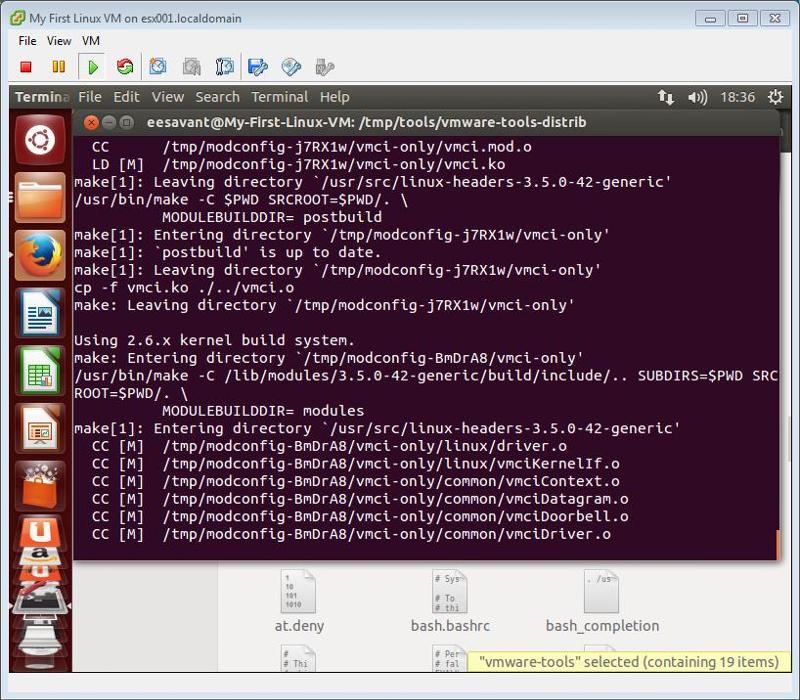Open the Snapshot Manager icon
Screen dimensions: 800x700
(x=224, y=67)
